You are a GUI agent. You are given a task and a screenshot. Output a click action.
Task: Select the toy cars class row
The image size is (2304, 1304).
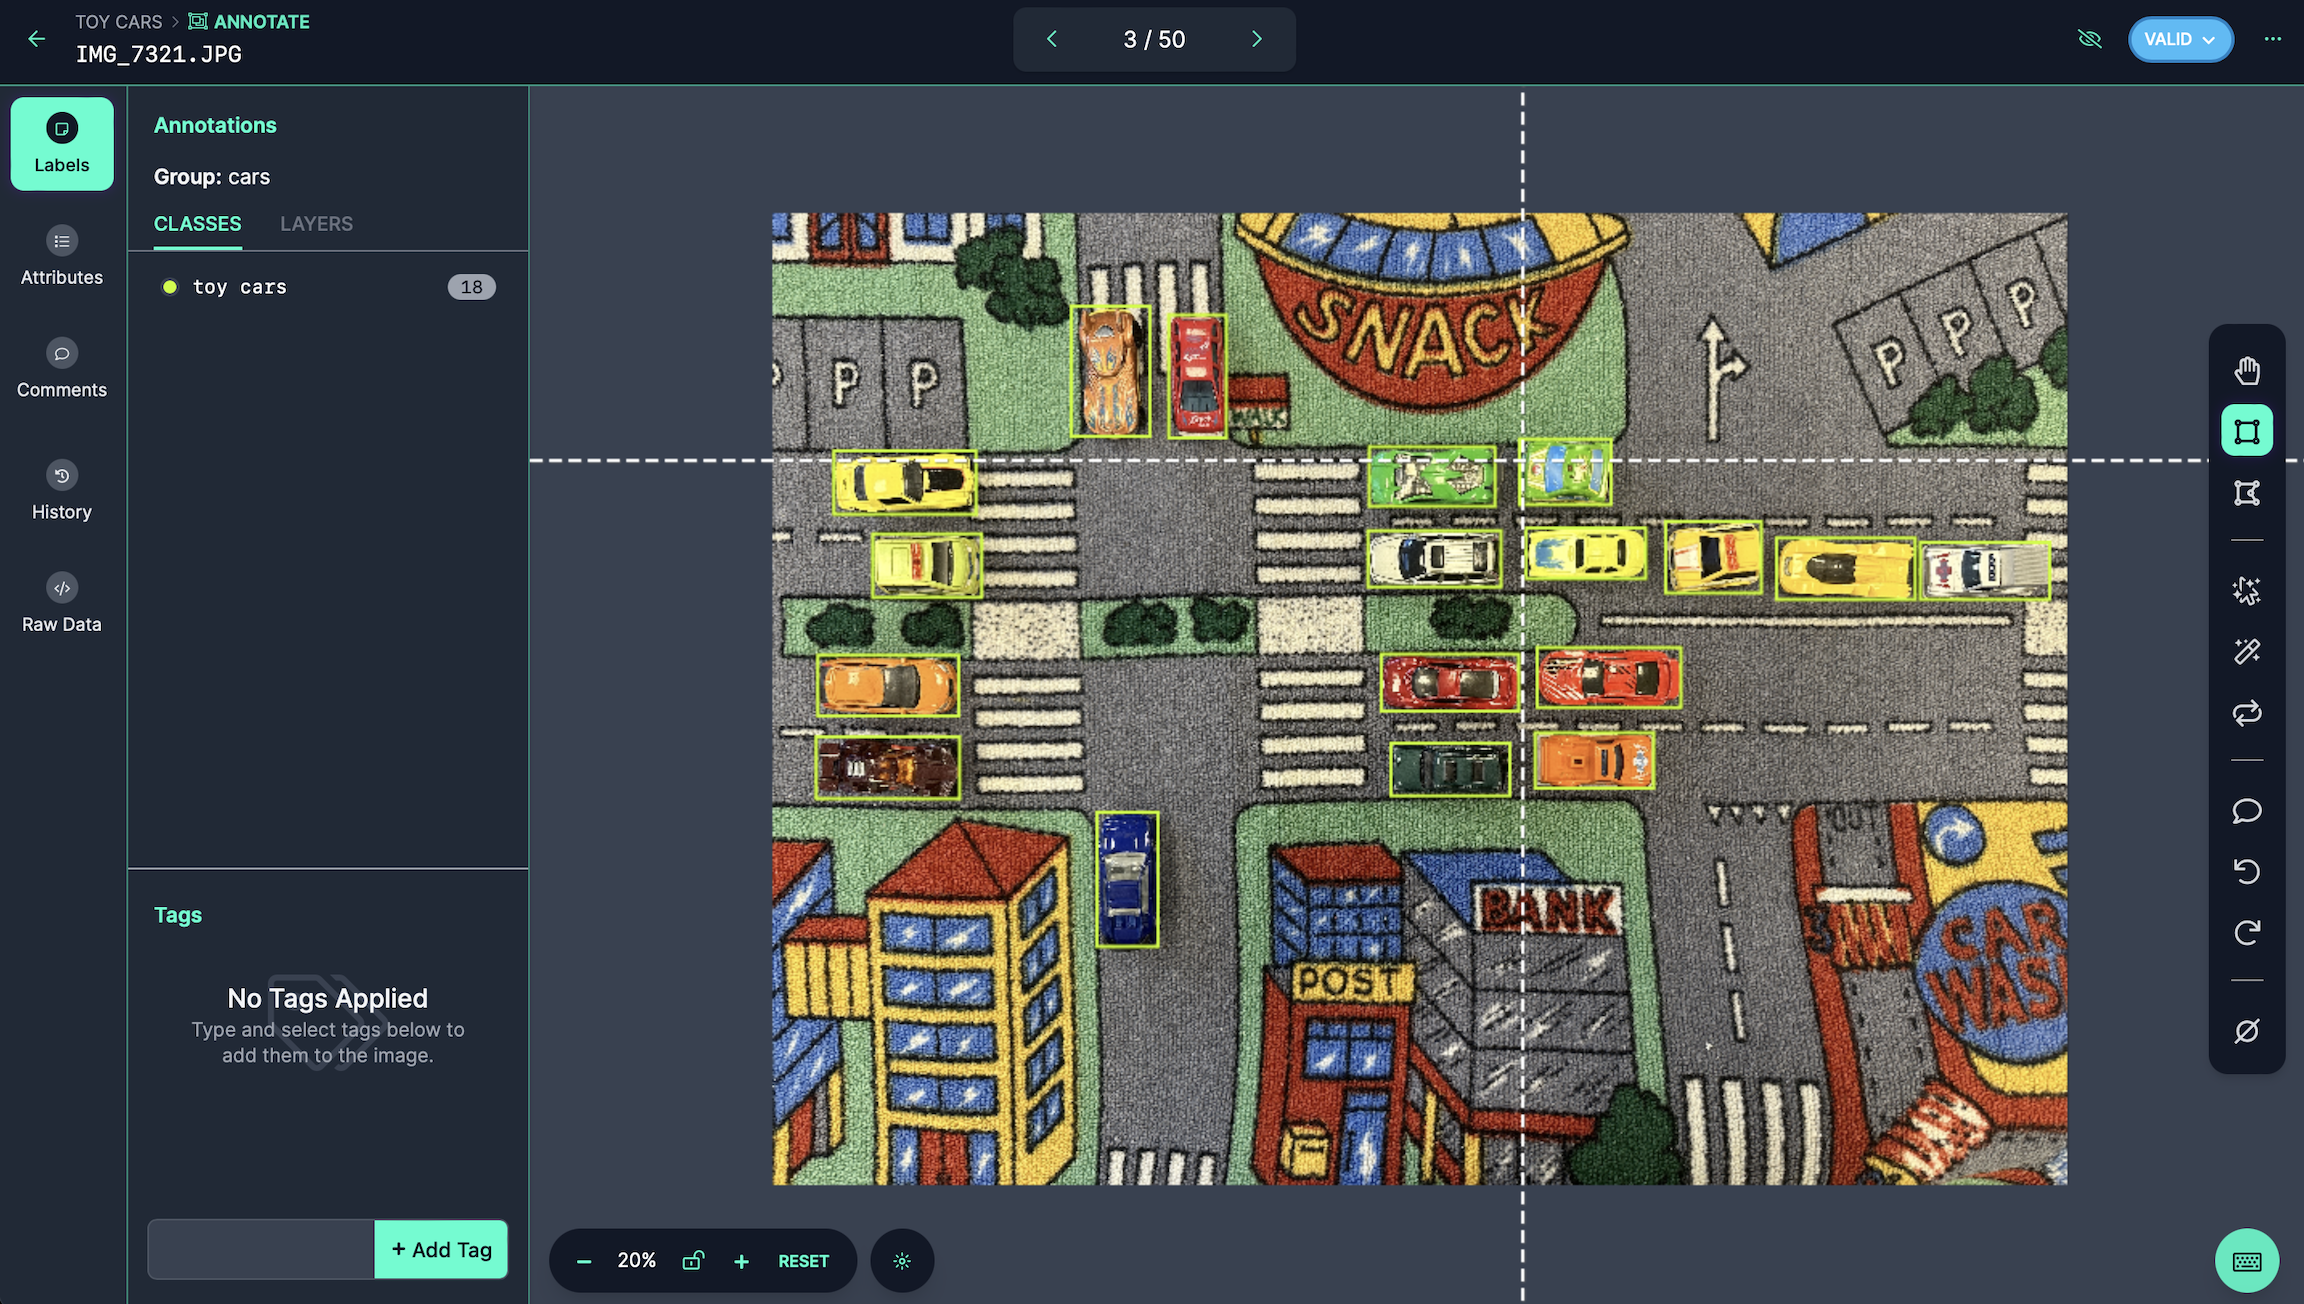(x=328, y=287)
